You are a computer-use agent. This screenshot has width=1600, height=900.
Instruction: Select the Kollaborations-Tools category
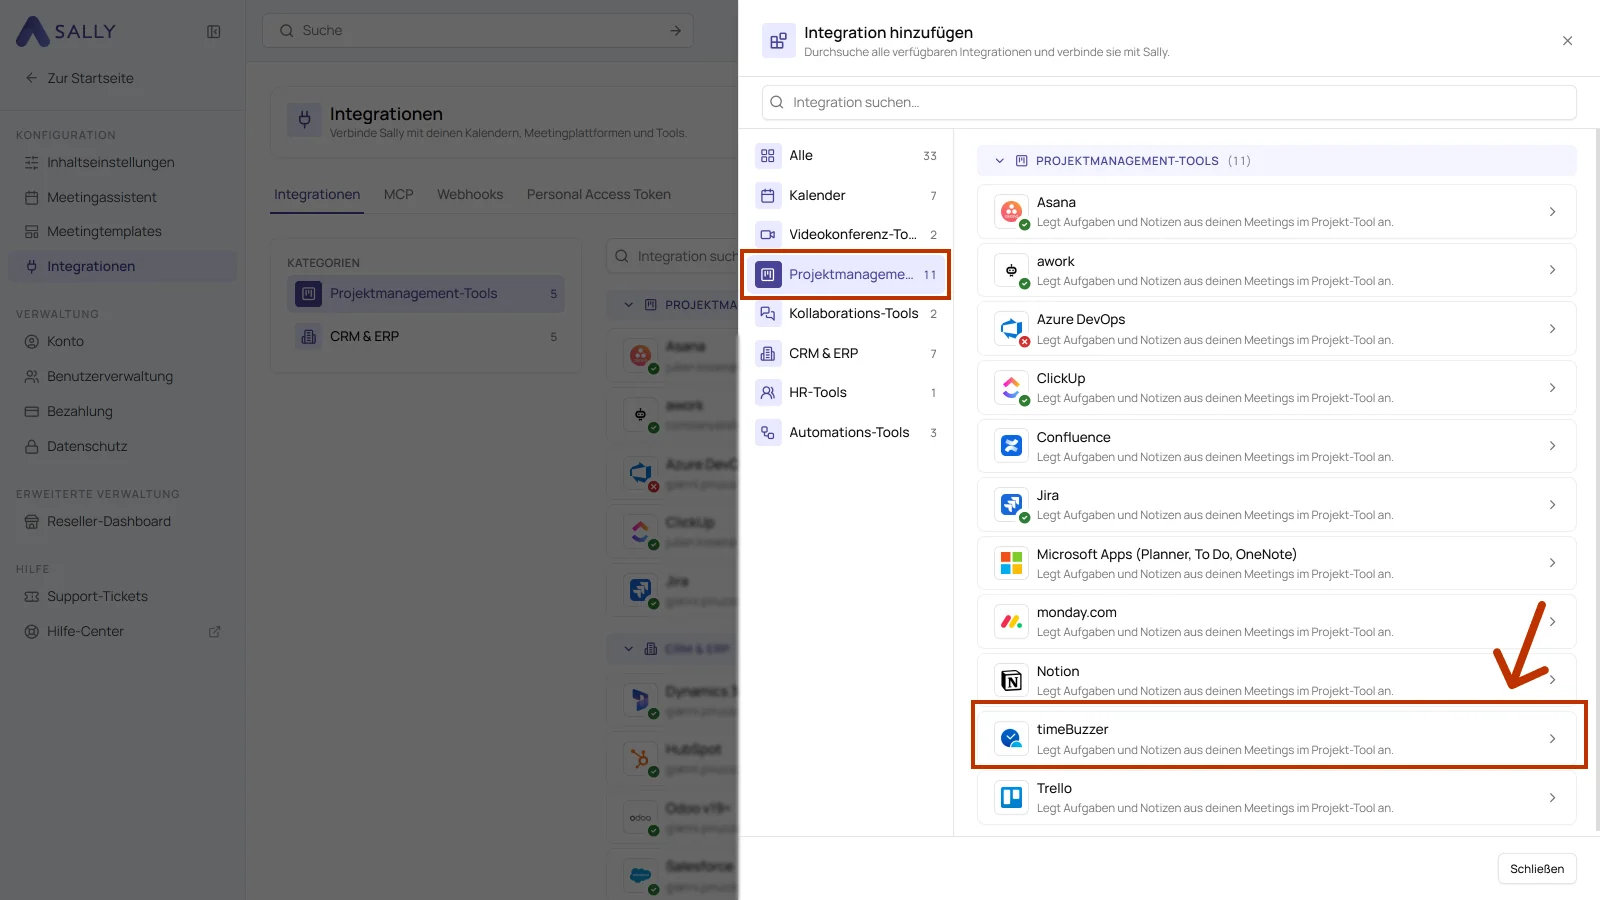pyautogui.click(x=847, y=313)
